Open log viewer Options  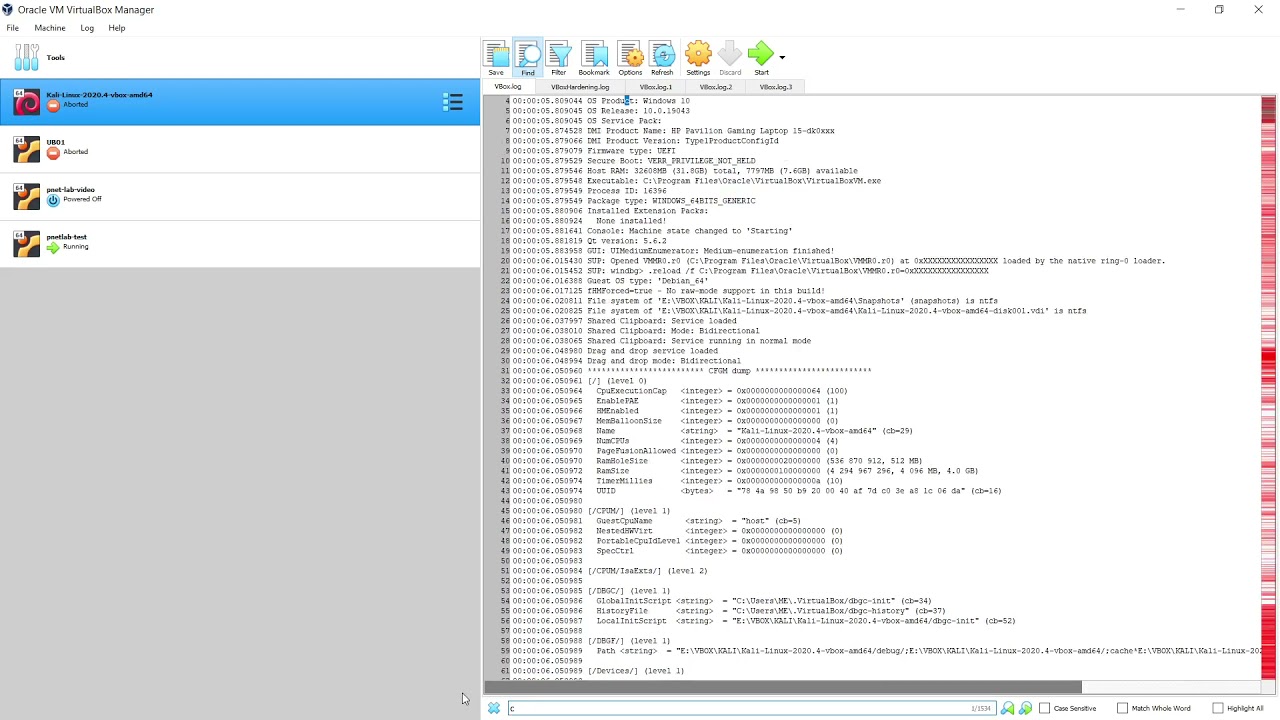click(630, 58)
